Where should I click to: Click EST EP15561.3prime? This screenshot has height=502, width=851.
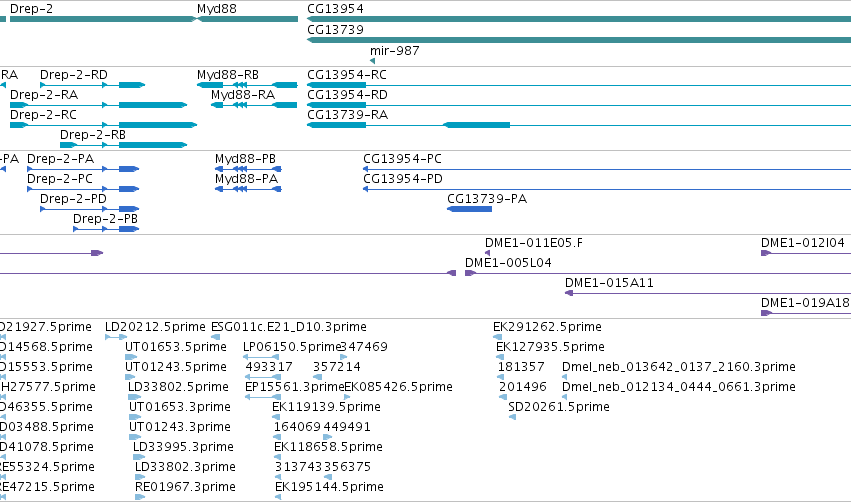pyautogui.click(x=295, y=387)
